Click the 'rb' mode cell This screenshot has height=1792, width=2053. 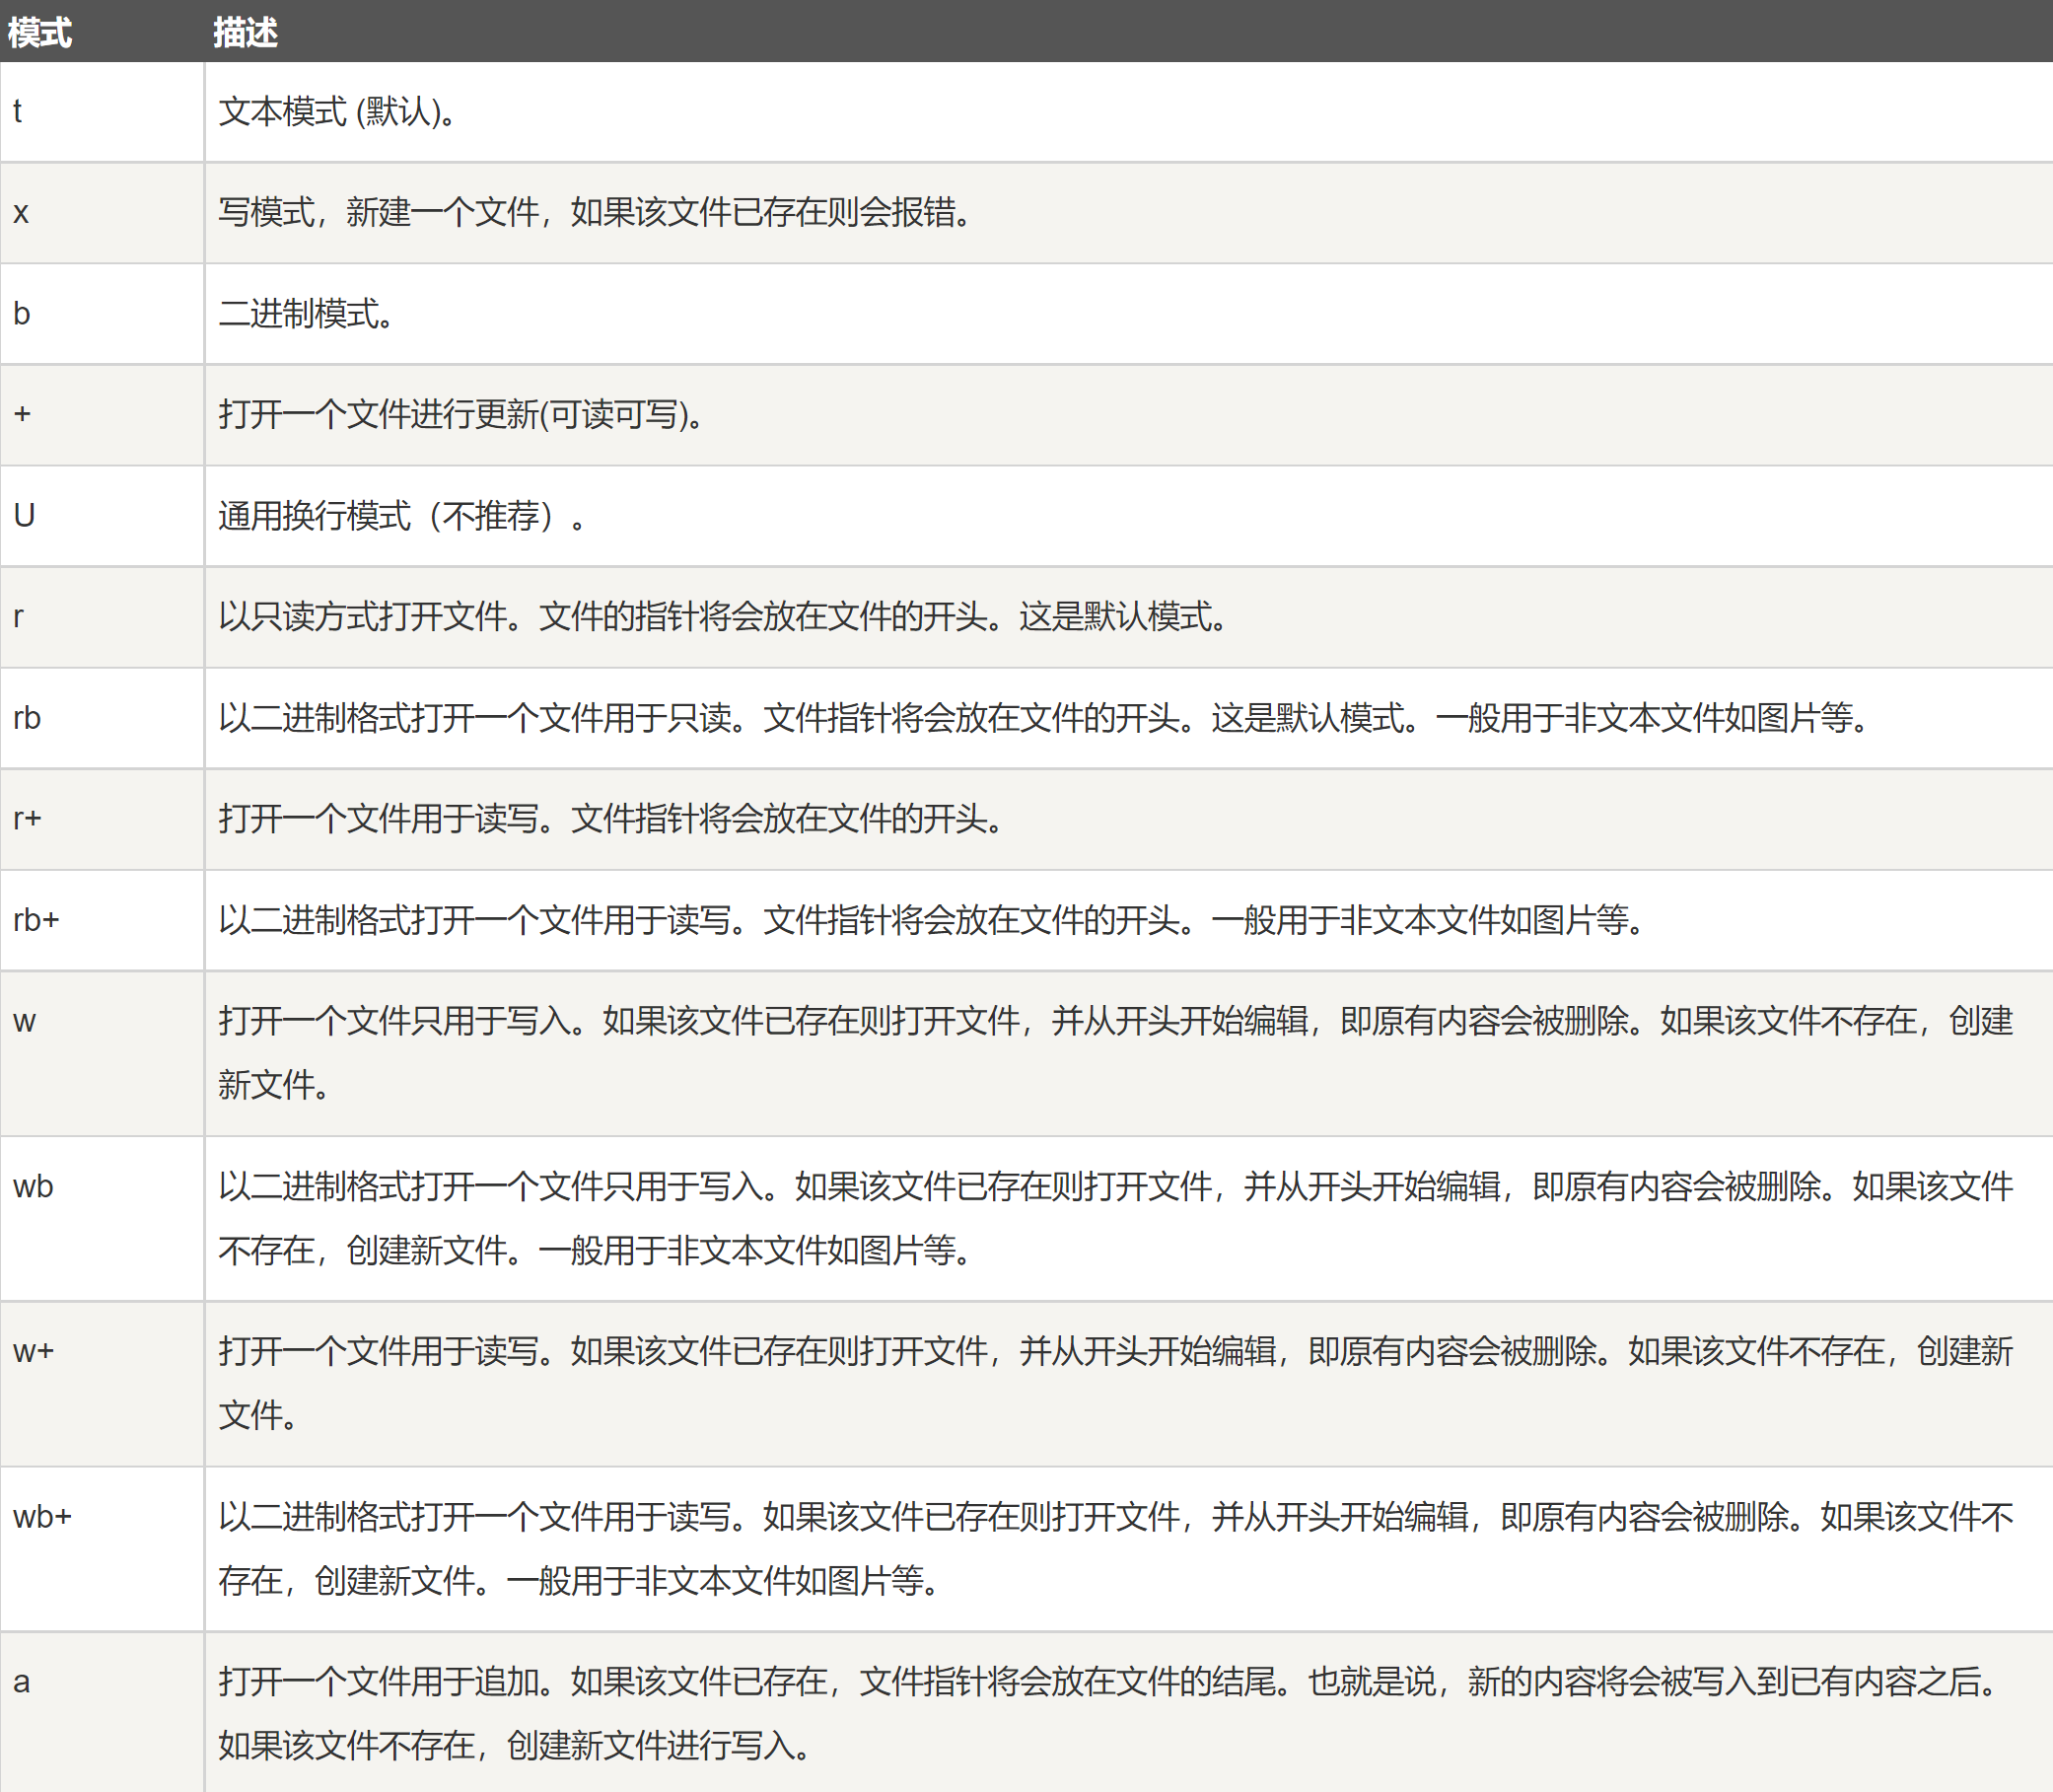click(27, 718)
